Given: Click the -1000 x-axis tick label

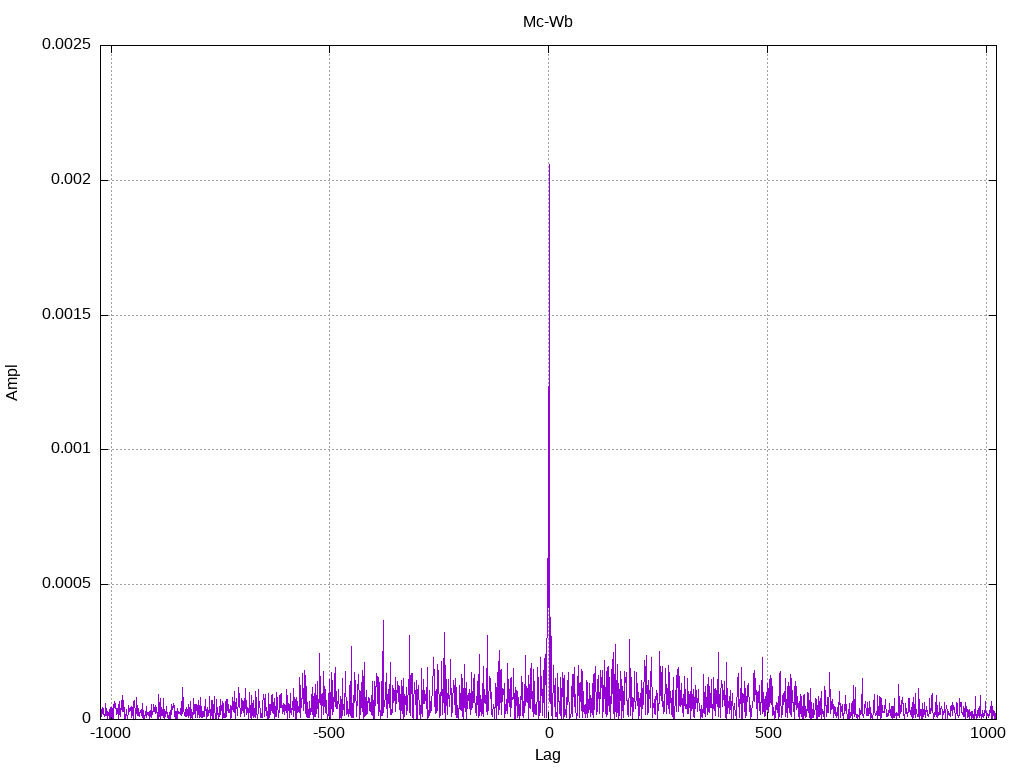Looking at the screenshot, I should [111, 734].
